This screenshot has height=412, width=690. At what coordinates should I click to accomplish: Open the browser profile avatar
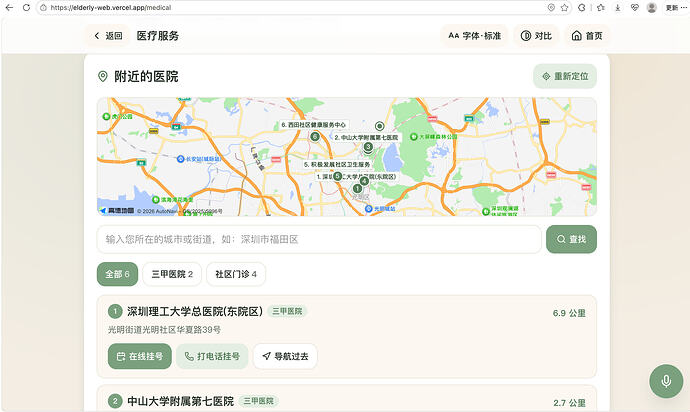point(652,7)
